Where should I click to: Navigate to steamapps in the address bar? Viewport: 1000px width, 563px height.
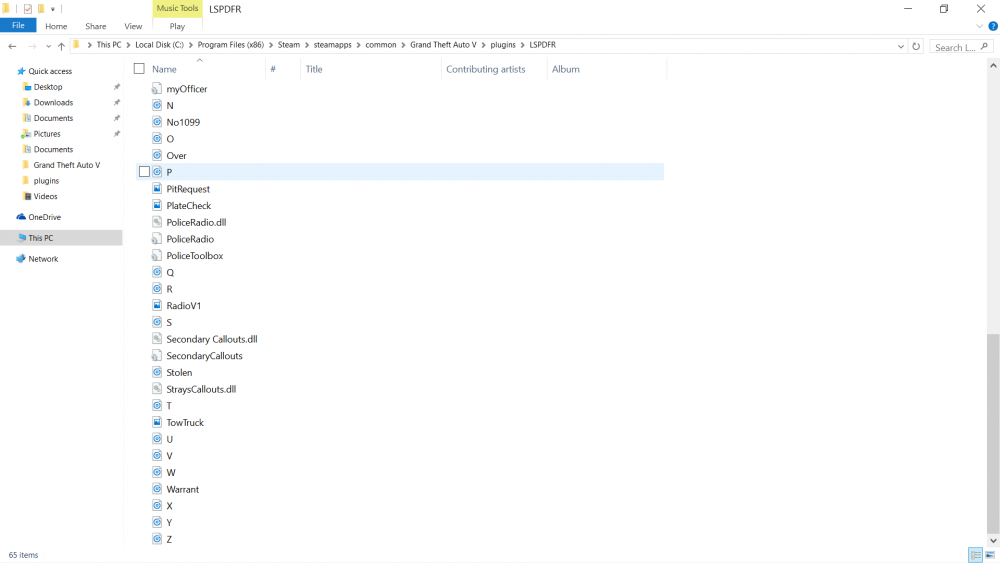(332, 45)
